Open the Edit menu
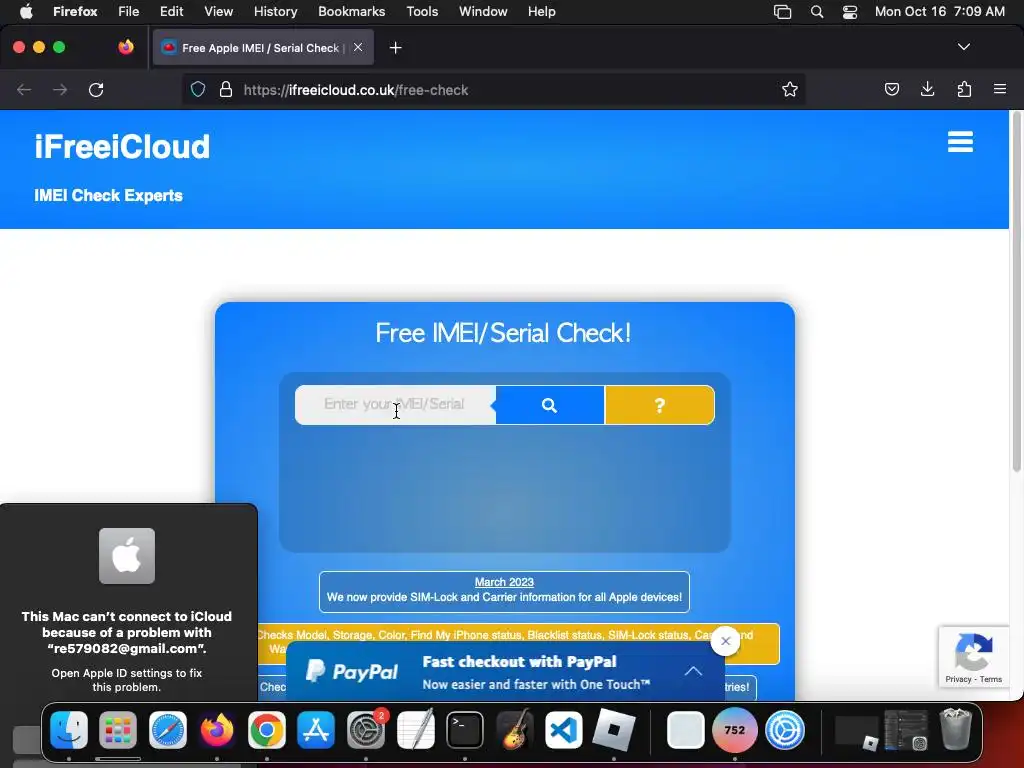Image resolution: width=1024 pixels, height=768 pixels. pyautogui.click(x=172, y=12)
